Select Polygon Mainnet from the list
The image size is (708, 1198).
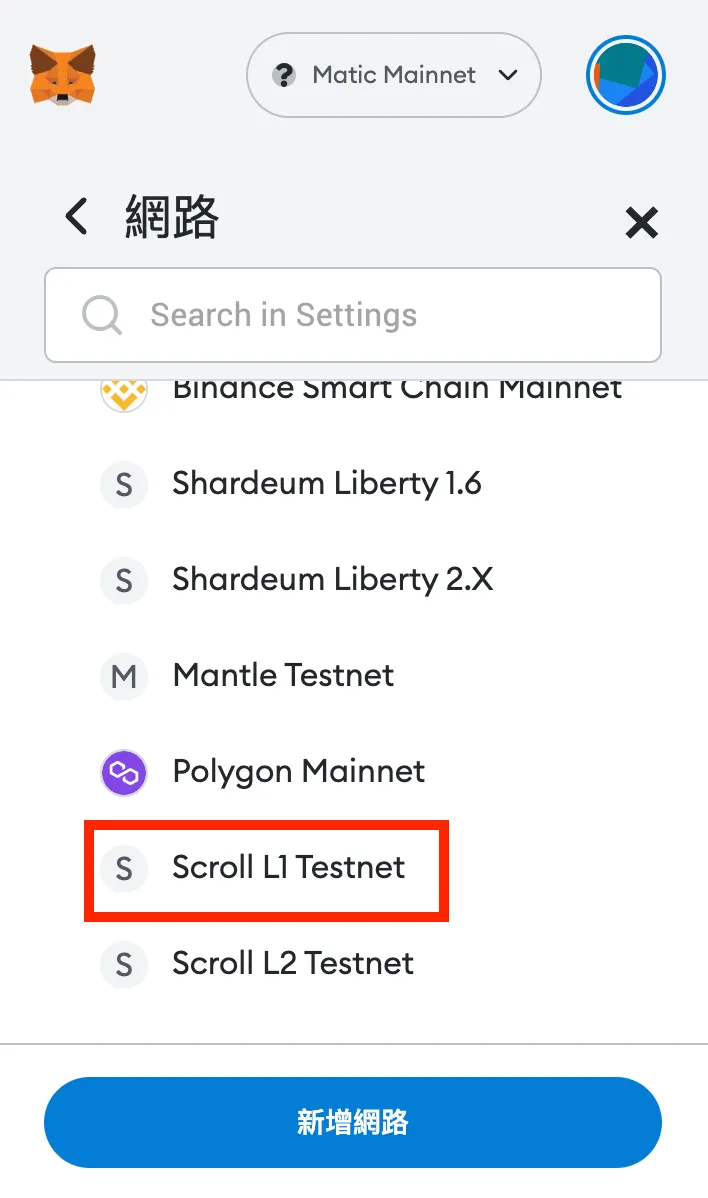(x=298, y=771)
